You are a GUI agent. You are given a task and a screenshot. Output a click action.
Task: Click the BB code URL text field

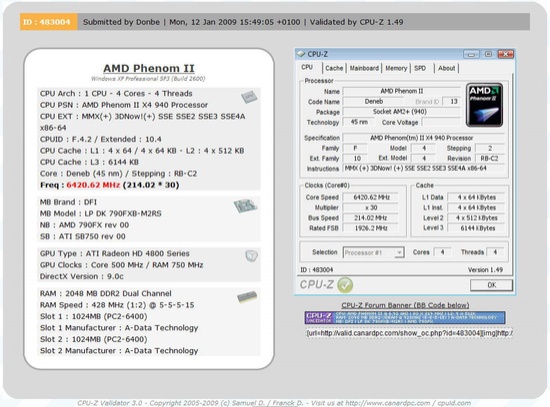(x=409, y=333)
